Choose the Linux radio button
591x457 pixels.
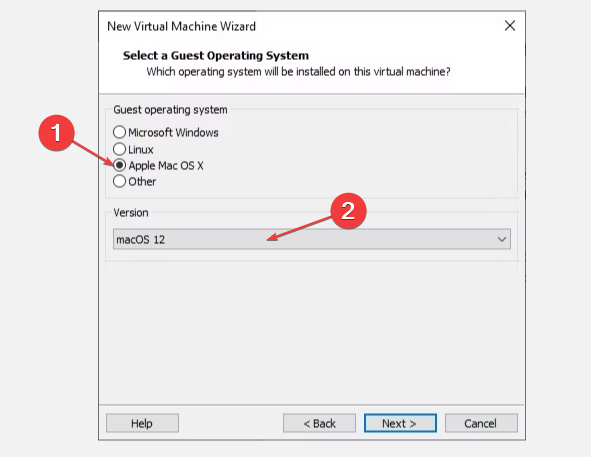119,149
